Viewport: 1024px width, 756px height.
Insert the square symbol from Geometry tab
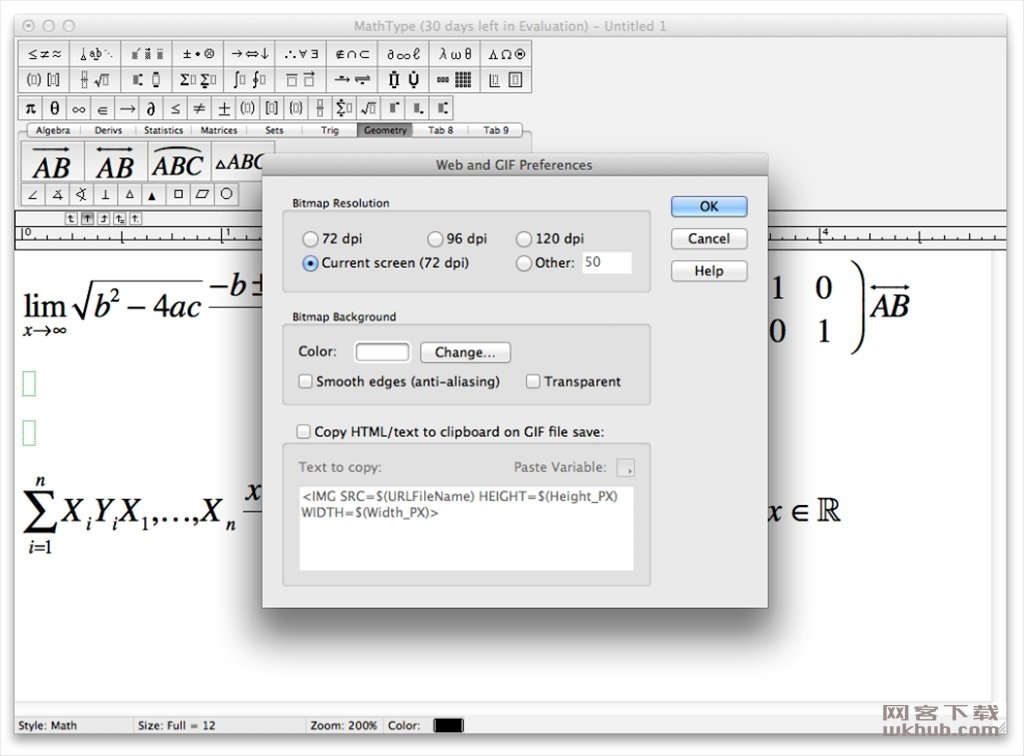point(178,195)
